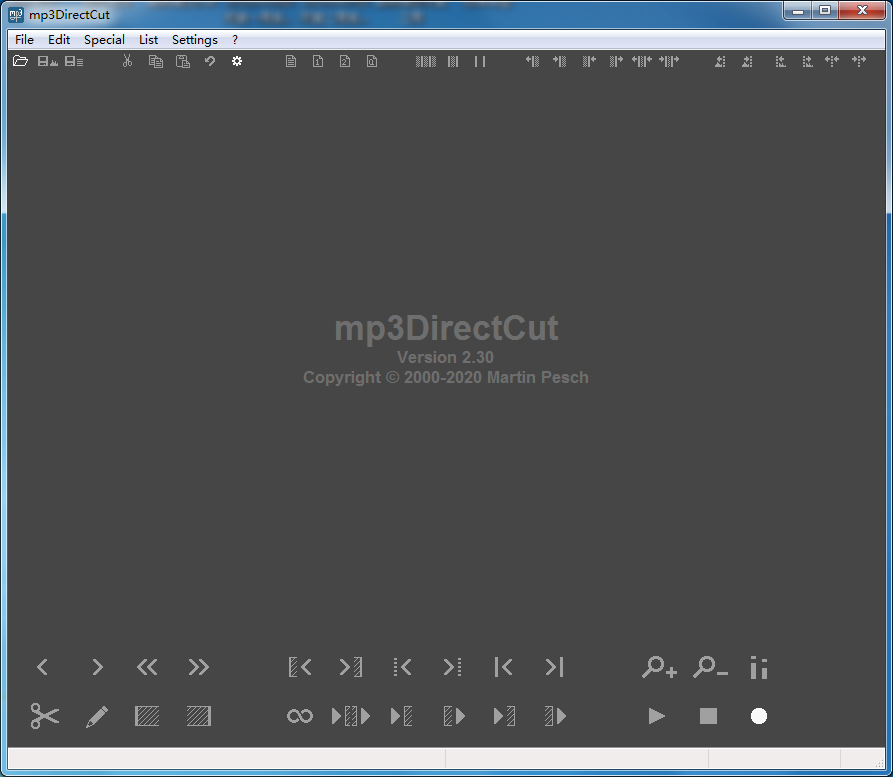Jump forward with double right chevrons

pos(198,667)
